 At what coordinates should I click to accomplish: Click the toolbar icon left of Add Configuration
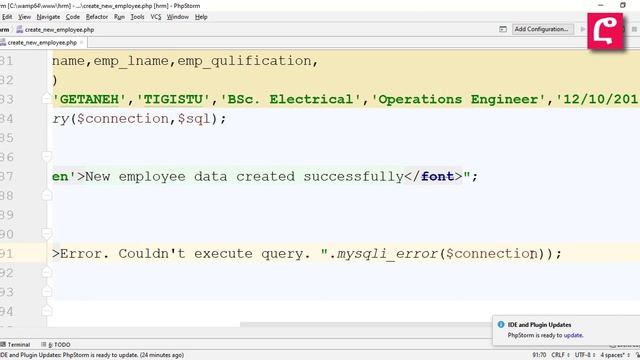[503, 29]
